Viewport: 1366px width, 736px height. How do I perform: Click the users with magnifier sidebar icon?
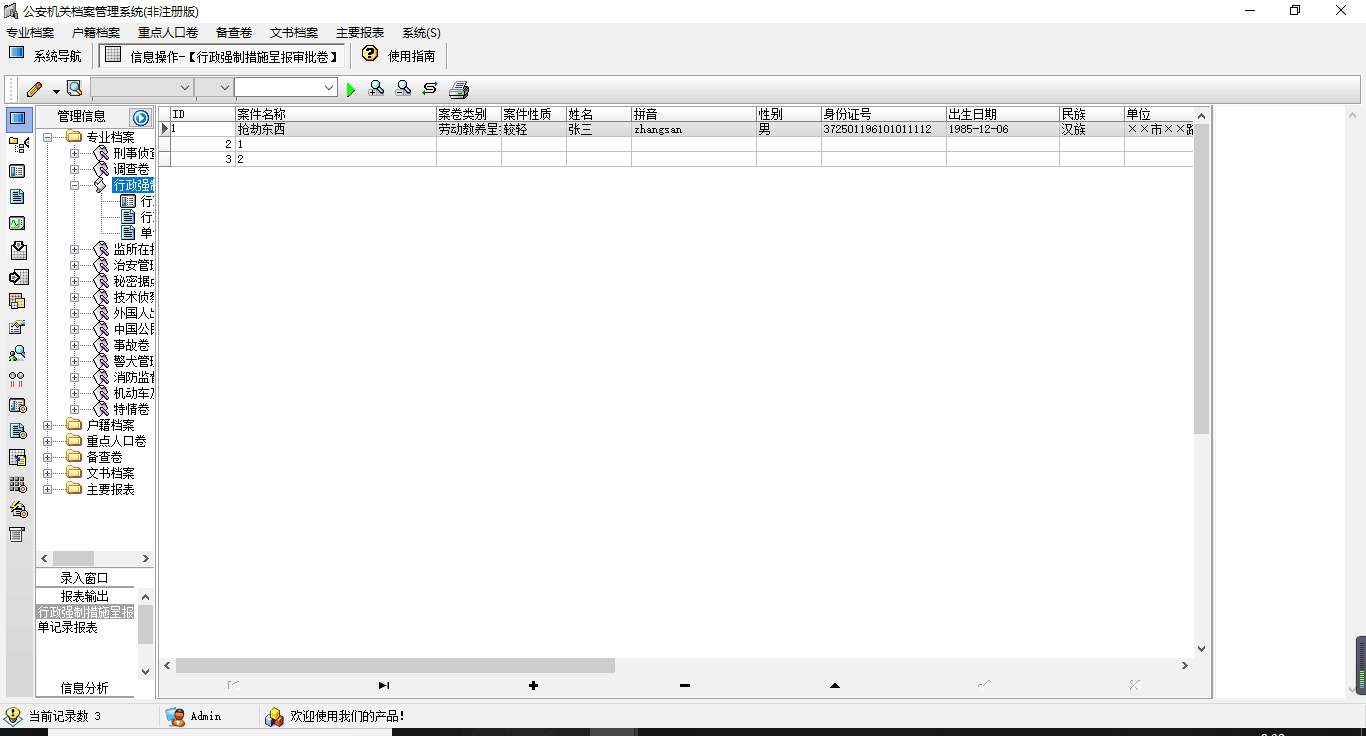[17, 353]
